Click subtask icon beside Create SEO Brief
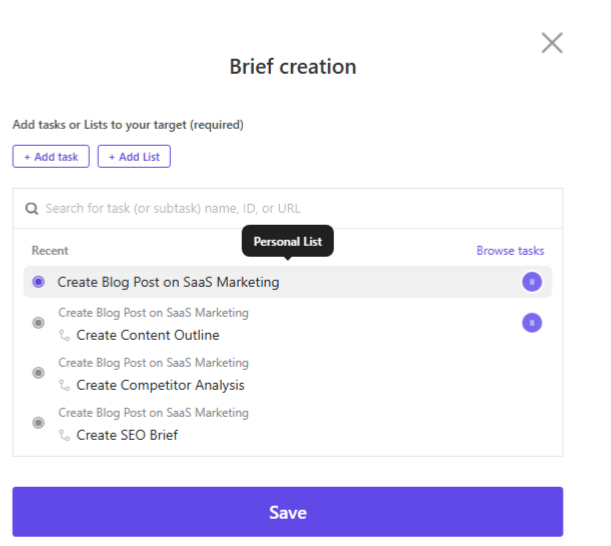 [x=66, y=435]
